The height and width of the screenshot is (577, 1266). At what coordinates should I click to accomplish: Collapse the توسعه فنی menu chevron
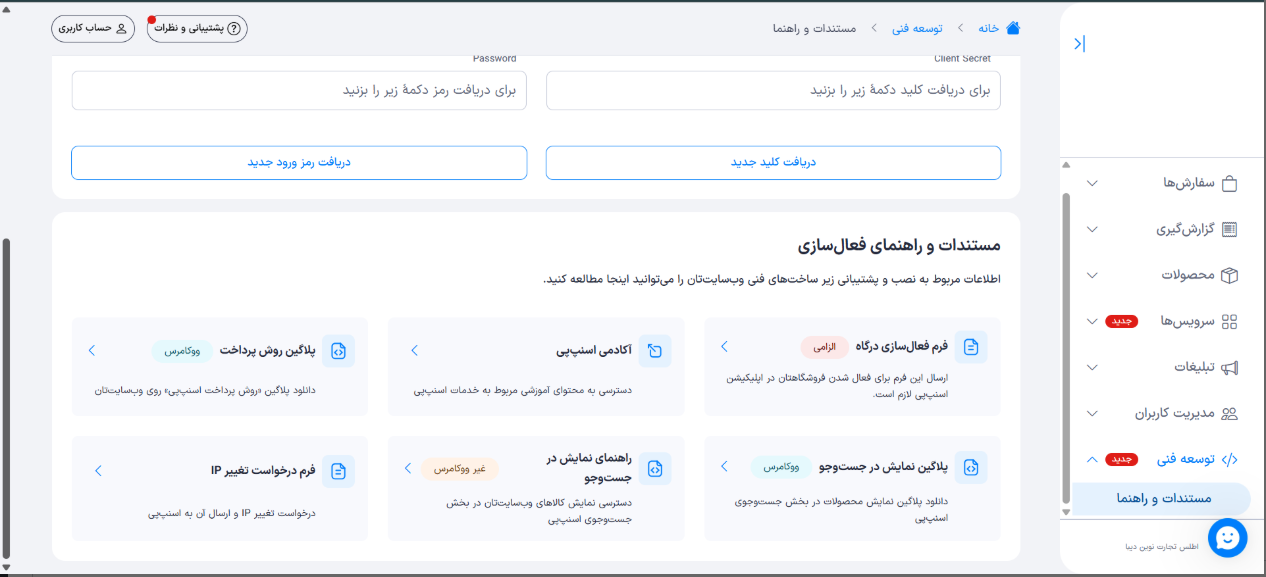[1092, 459]
